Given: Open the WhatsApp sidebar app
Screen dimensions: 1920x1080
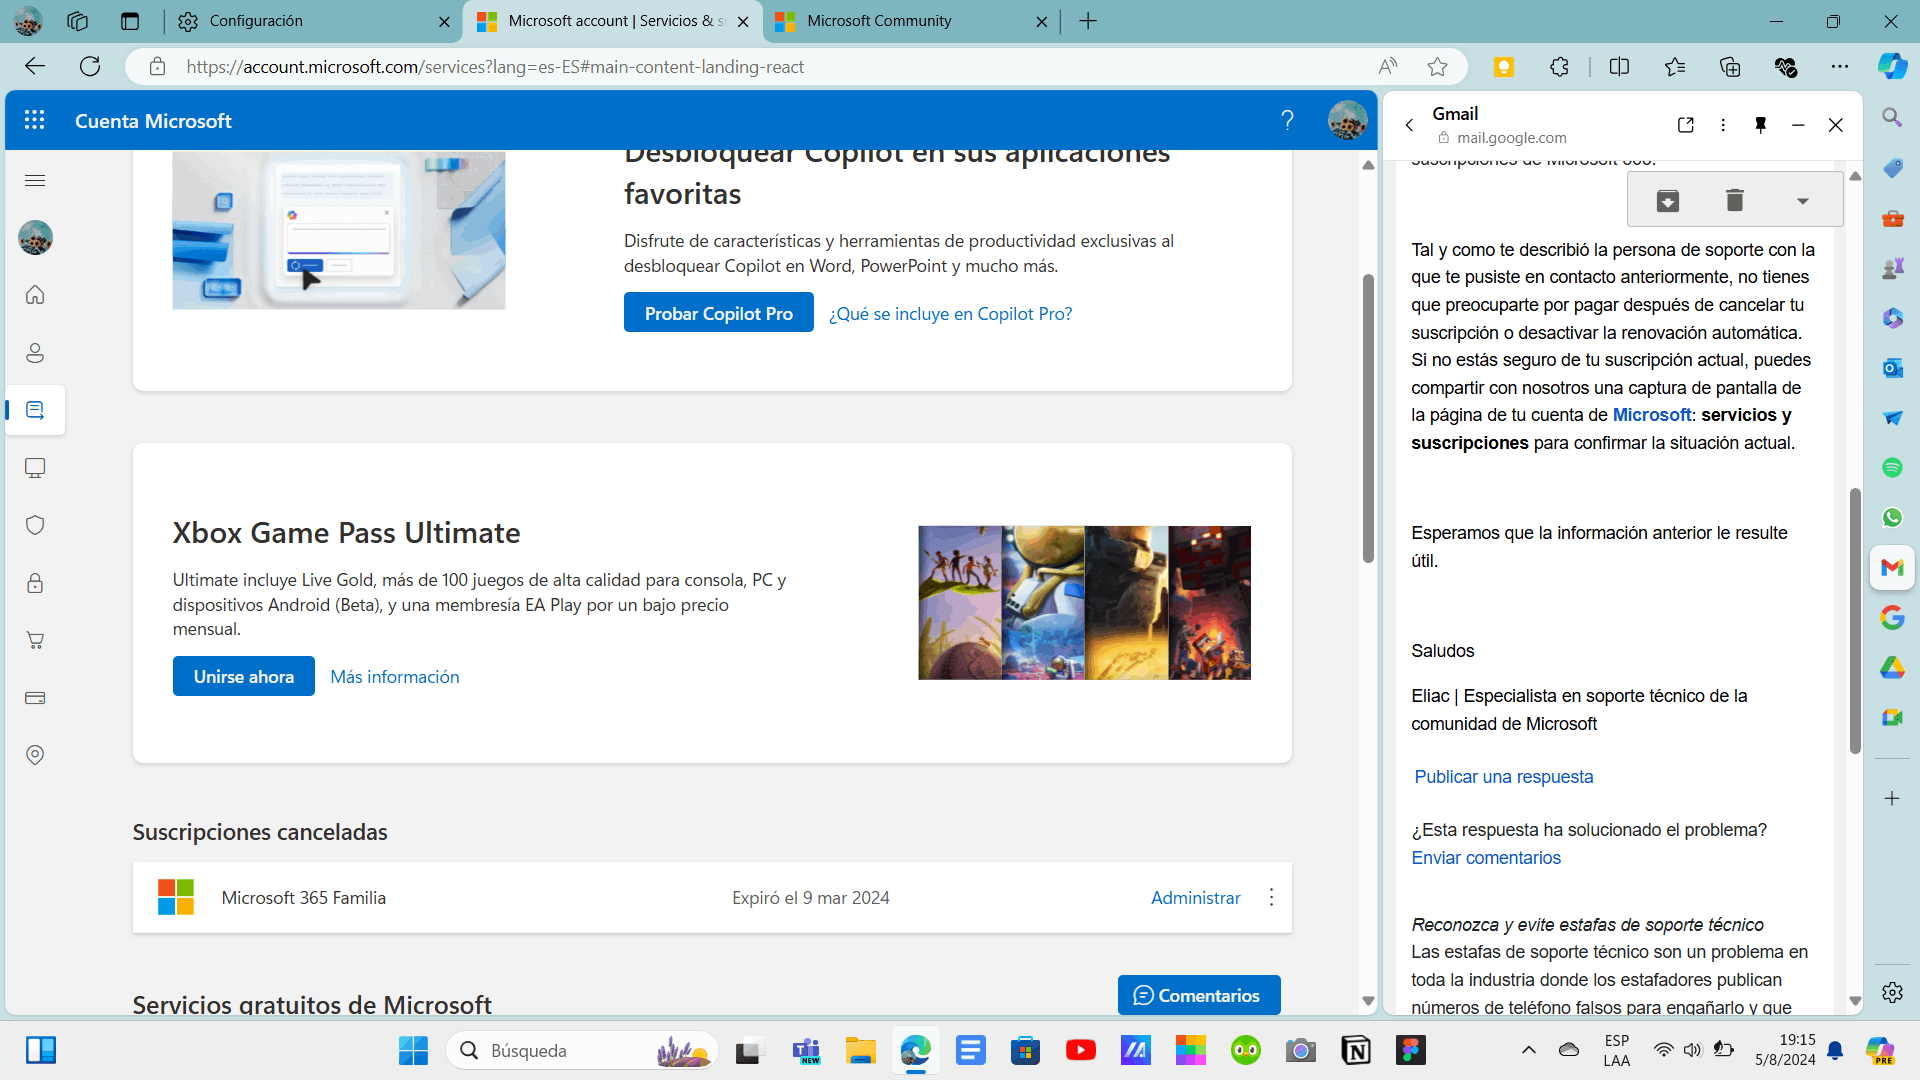Looking at the screenshot, I should click(1892, 517).
